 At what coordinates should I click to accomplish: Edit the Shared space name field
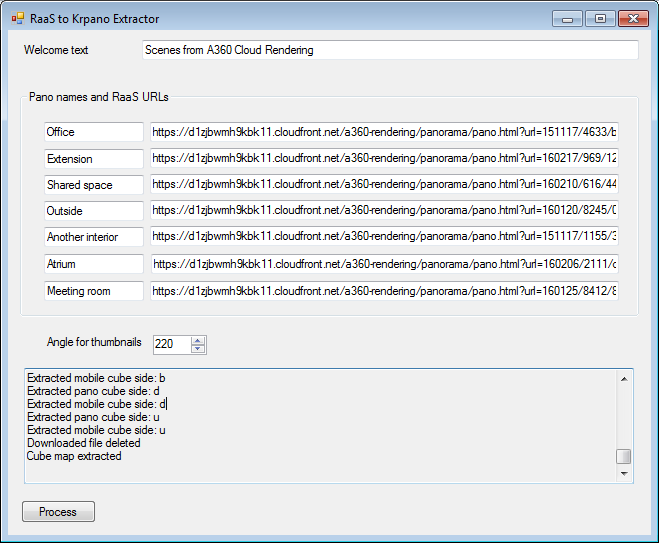[x=94, y=185]
